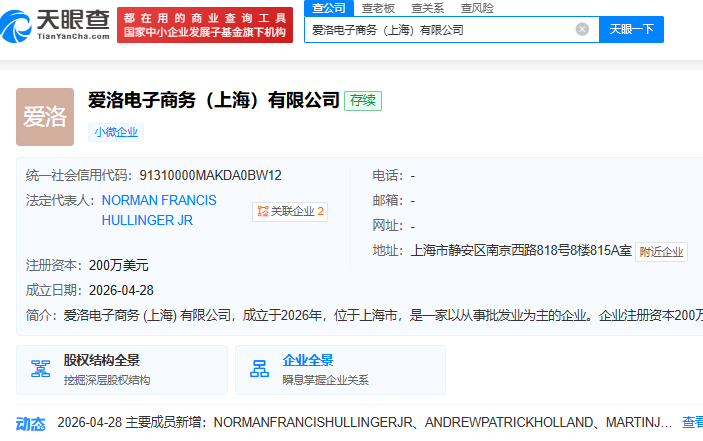Switch to the 查公司 tab
703x441 pixels.
click(x=329, y=8)
